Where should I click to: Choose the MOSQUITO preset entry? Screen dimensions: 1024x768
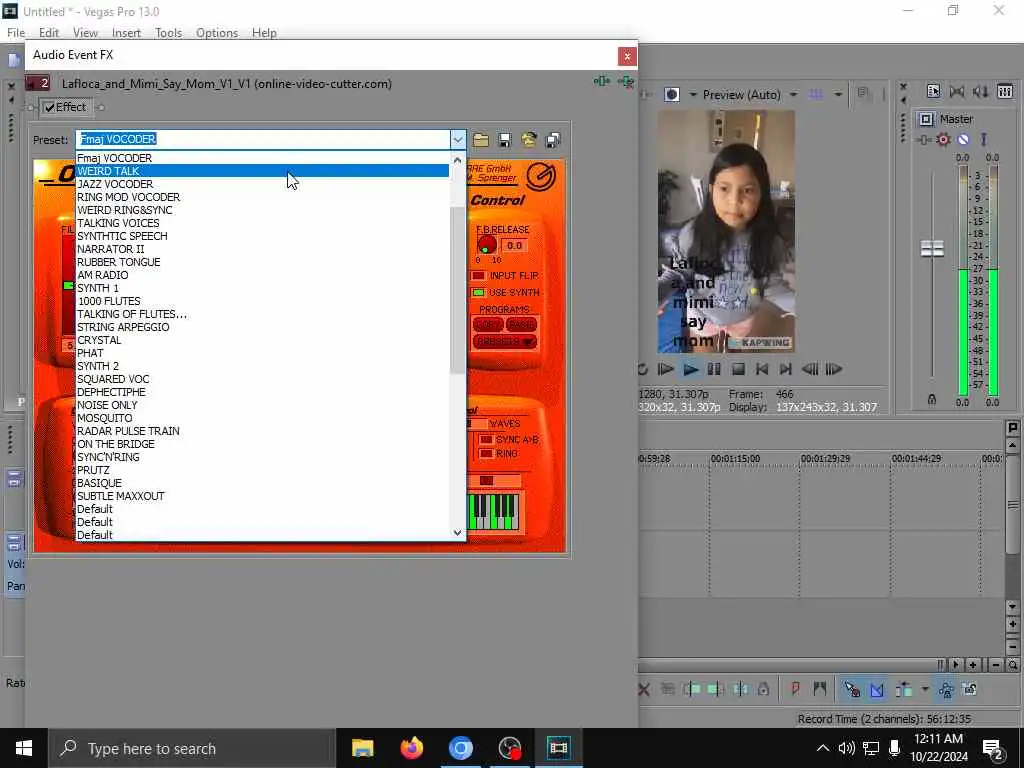click(263, 418)
